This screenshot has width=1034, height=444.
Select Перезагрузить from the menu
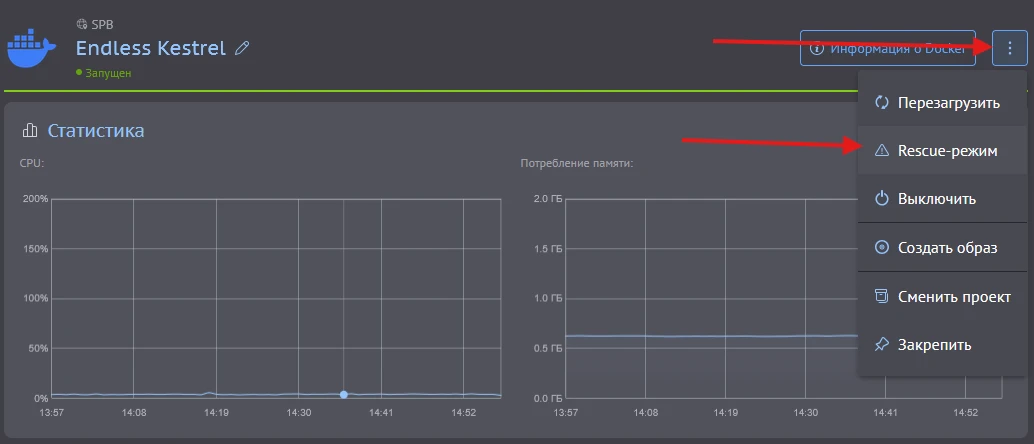pyautogui.click(x=942, y=103)
